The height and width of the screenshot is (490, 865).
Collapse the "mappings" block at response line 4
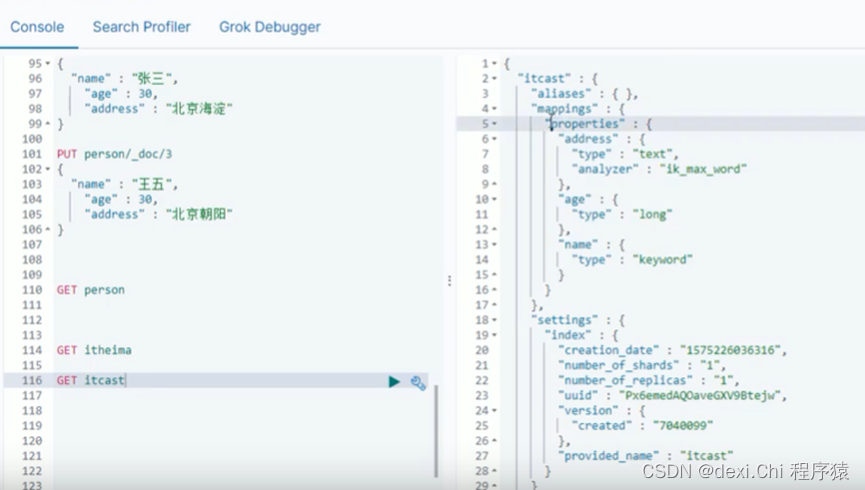click(x=494, y=109)
